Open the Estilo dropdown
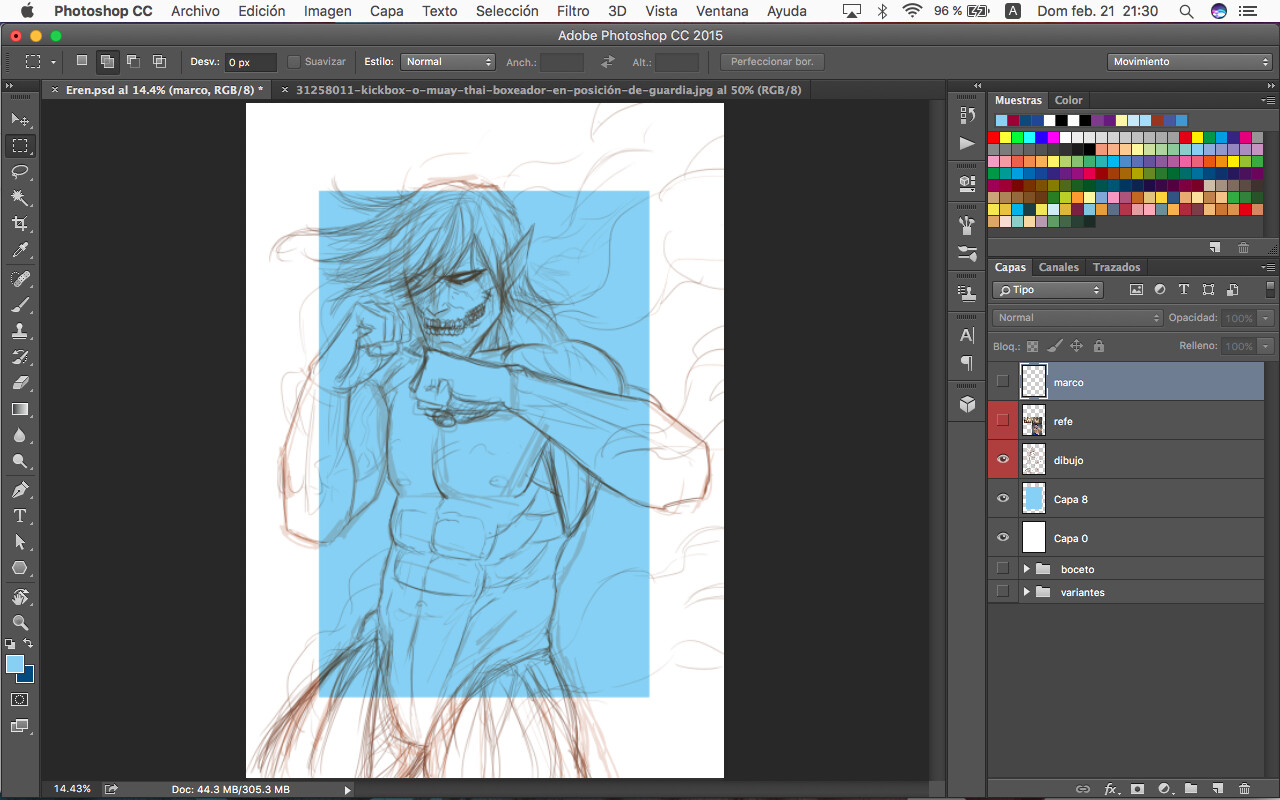The image size is (1280, 800). coord(448,62)
